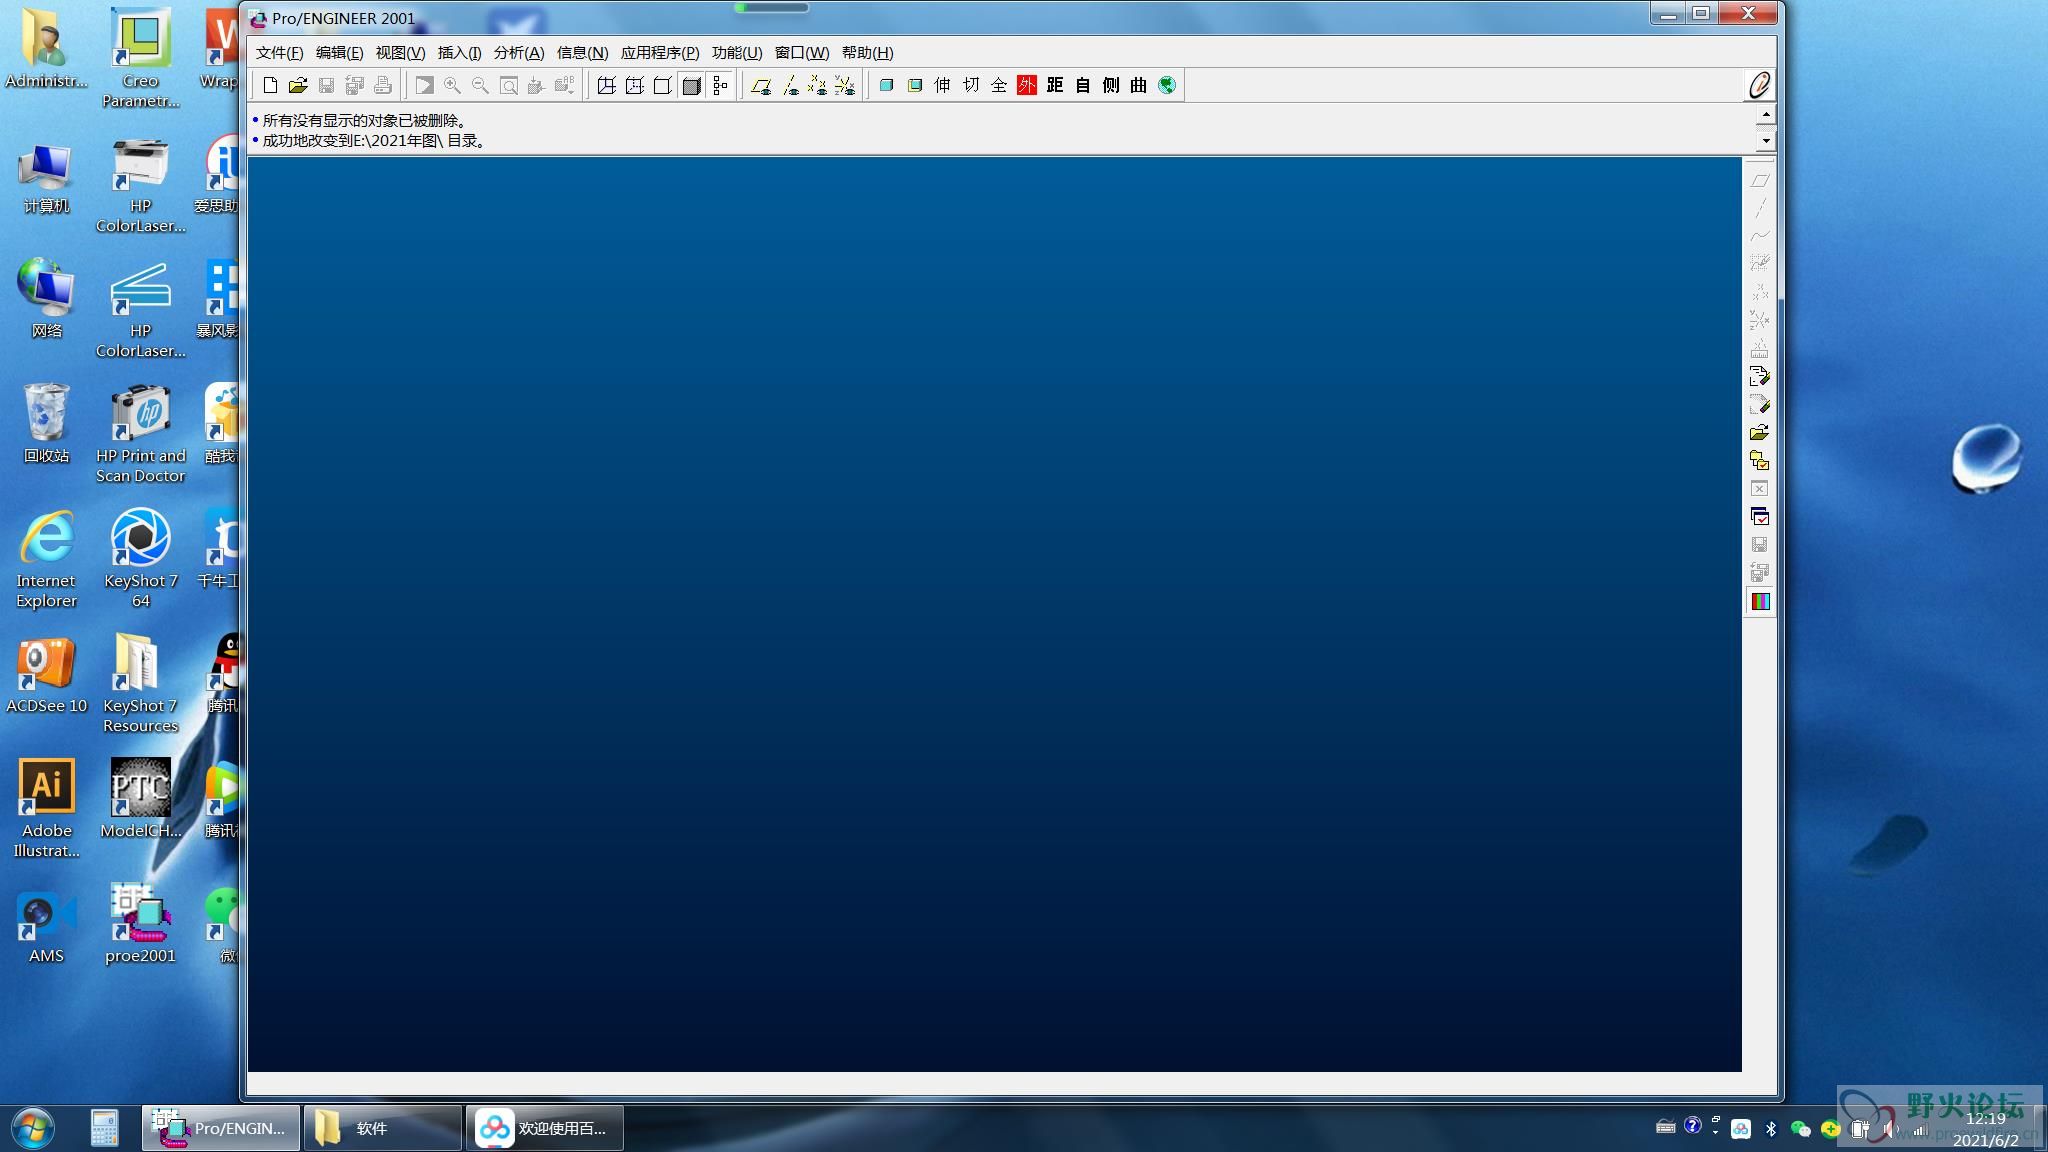Select wireframe display mode icon
Viewport: 2048px width, 1152px height.
pyautogui.click(x=607, y=86)
